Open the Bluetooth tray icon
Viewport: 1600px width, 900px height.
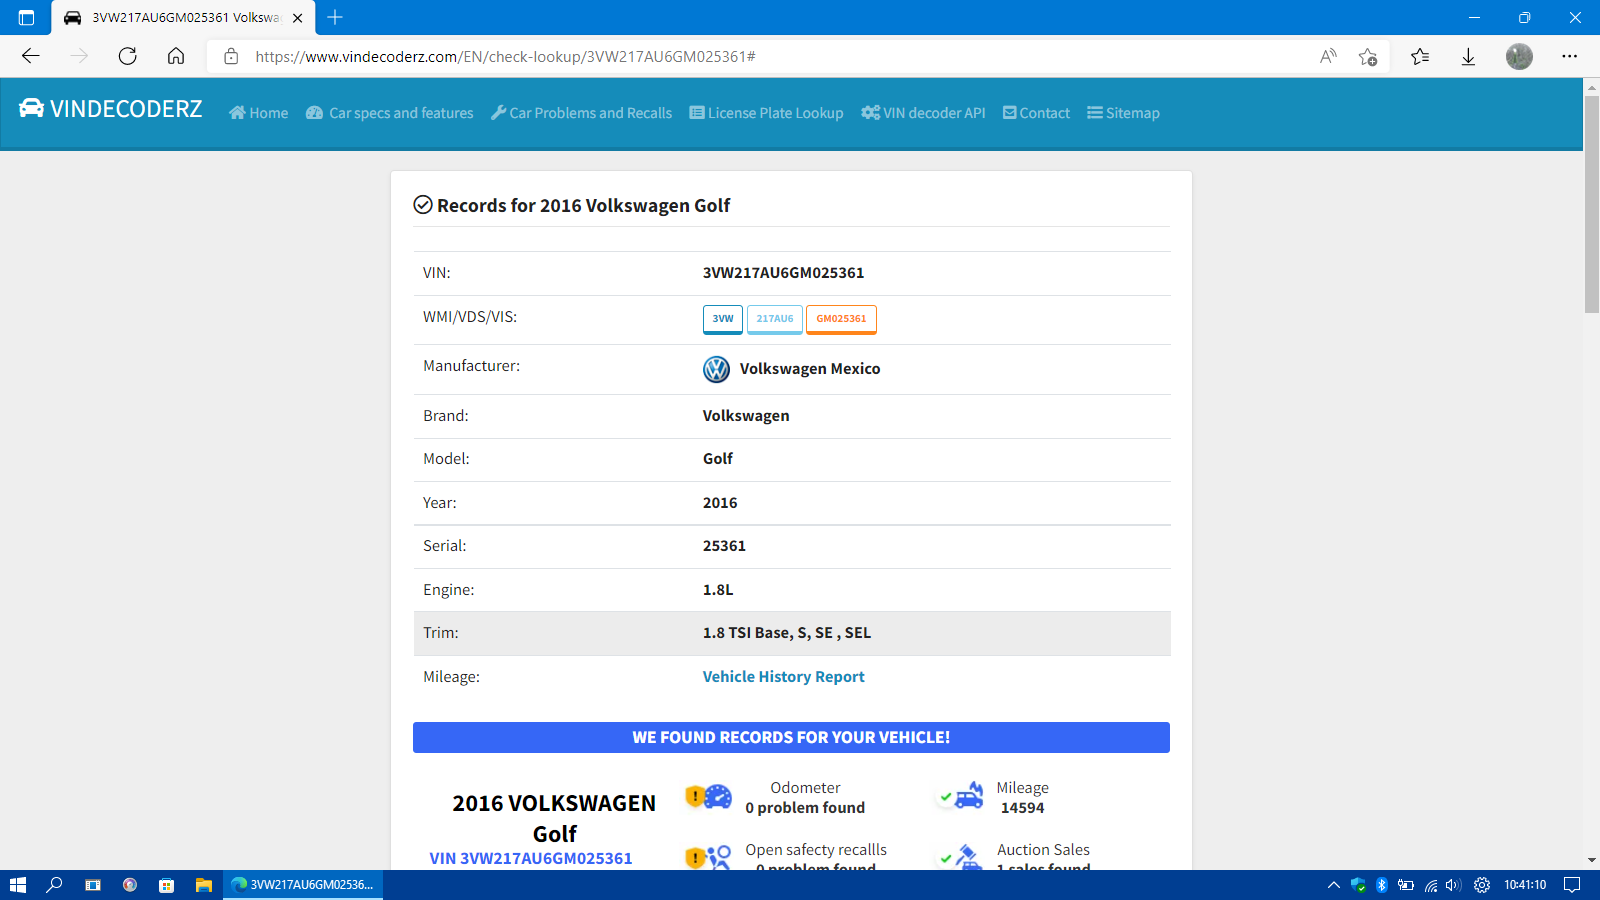click(1382, 885)
